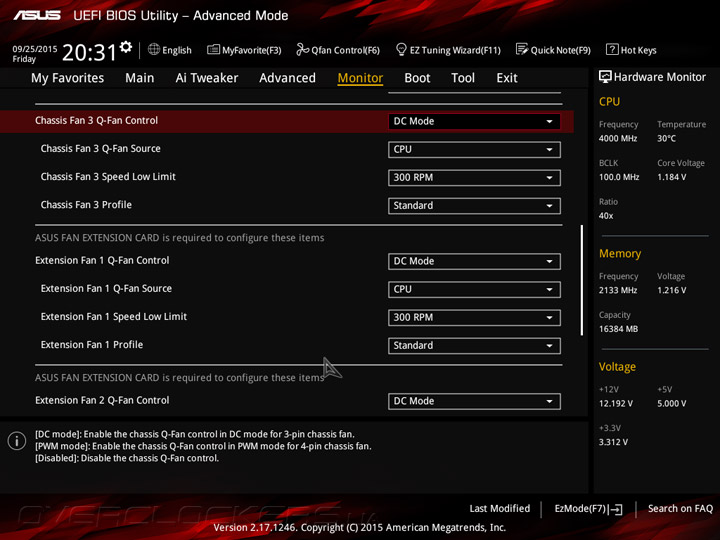The width and height of the screenshot is (720, 540).
Task: Select the Extension Fan 2 Q-Fan Control label
Action: pyautogui.click(x=102, y=400)
